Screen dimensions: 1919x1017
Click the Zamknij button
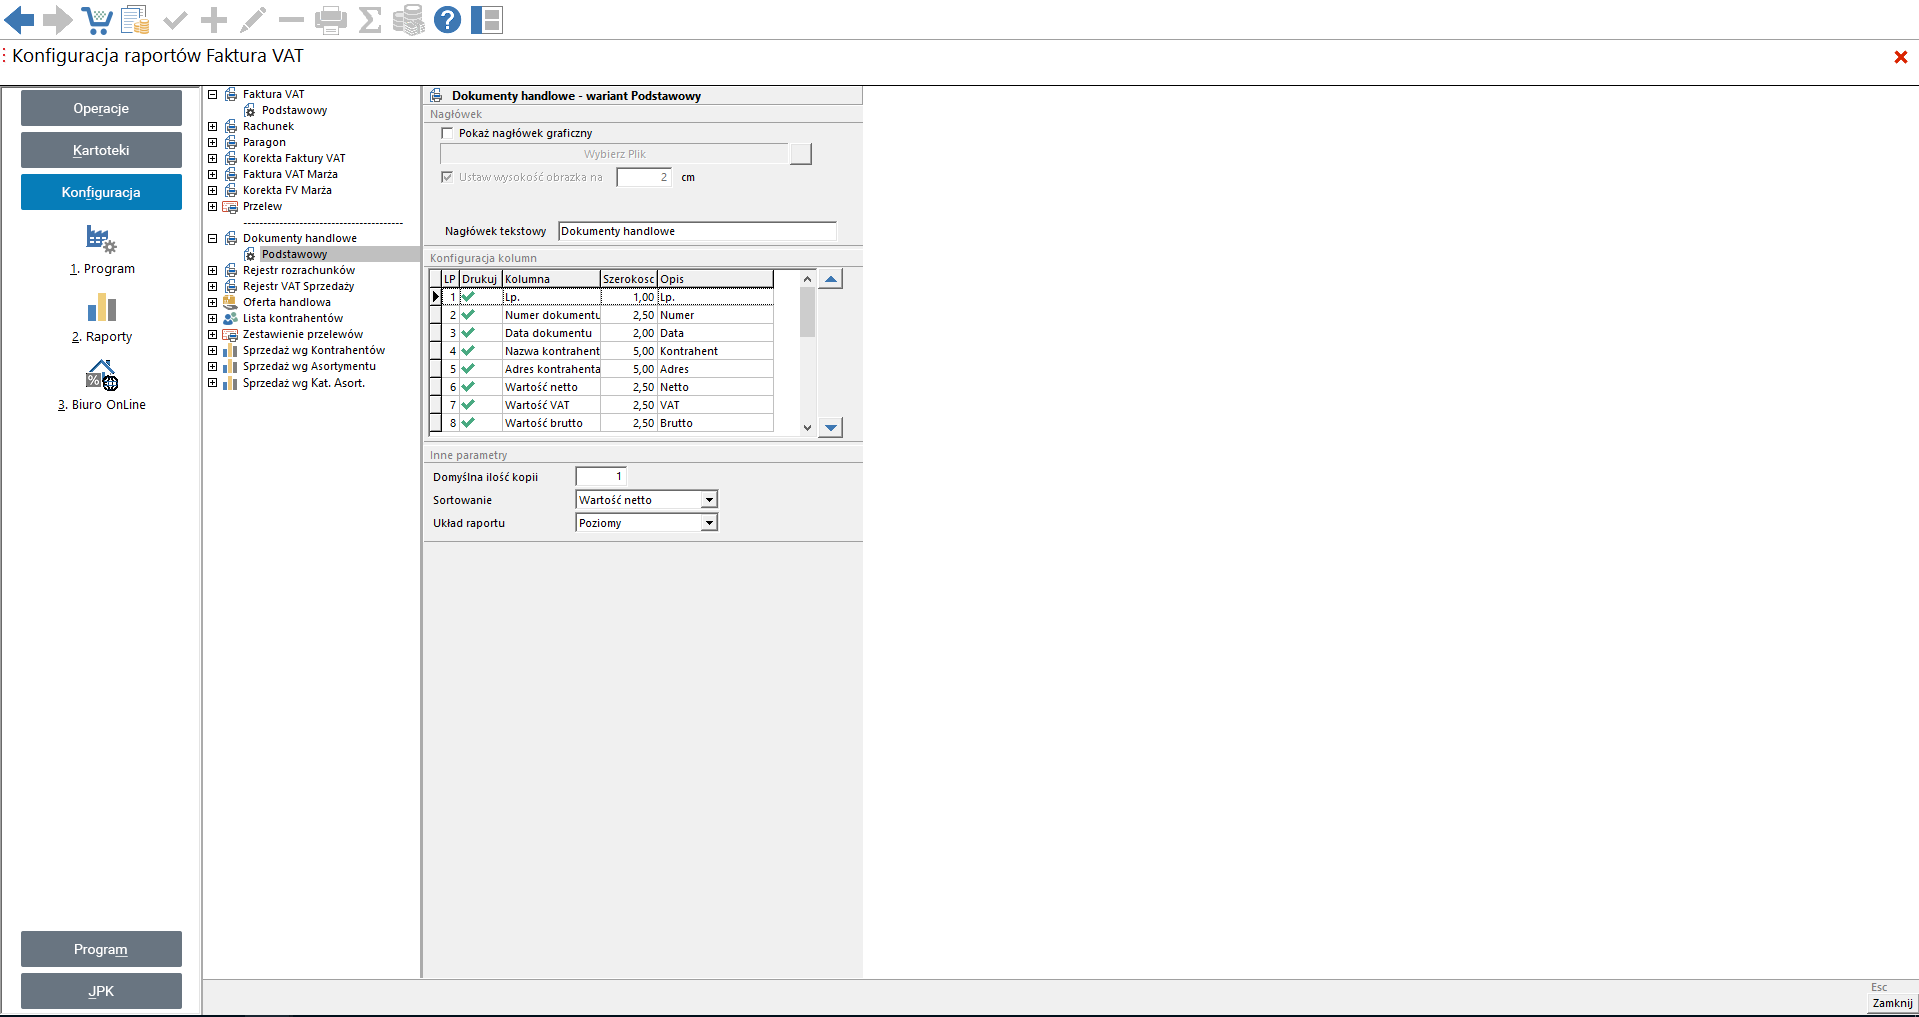[1892, 1003]
